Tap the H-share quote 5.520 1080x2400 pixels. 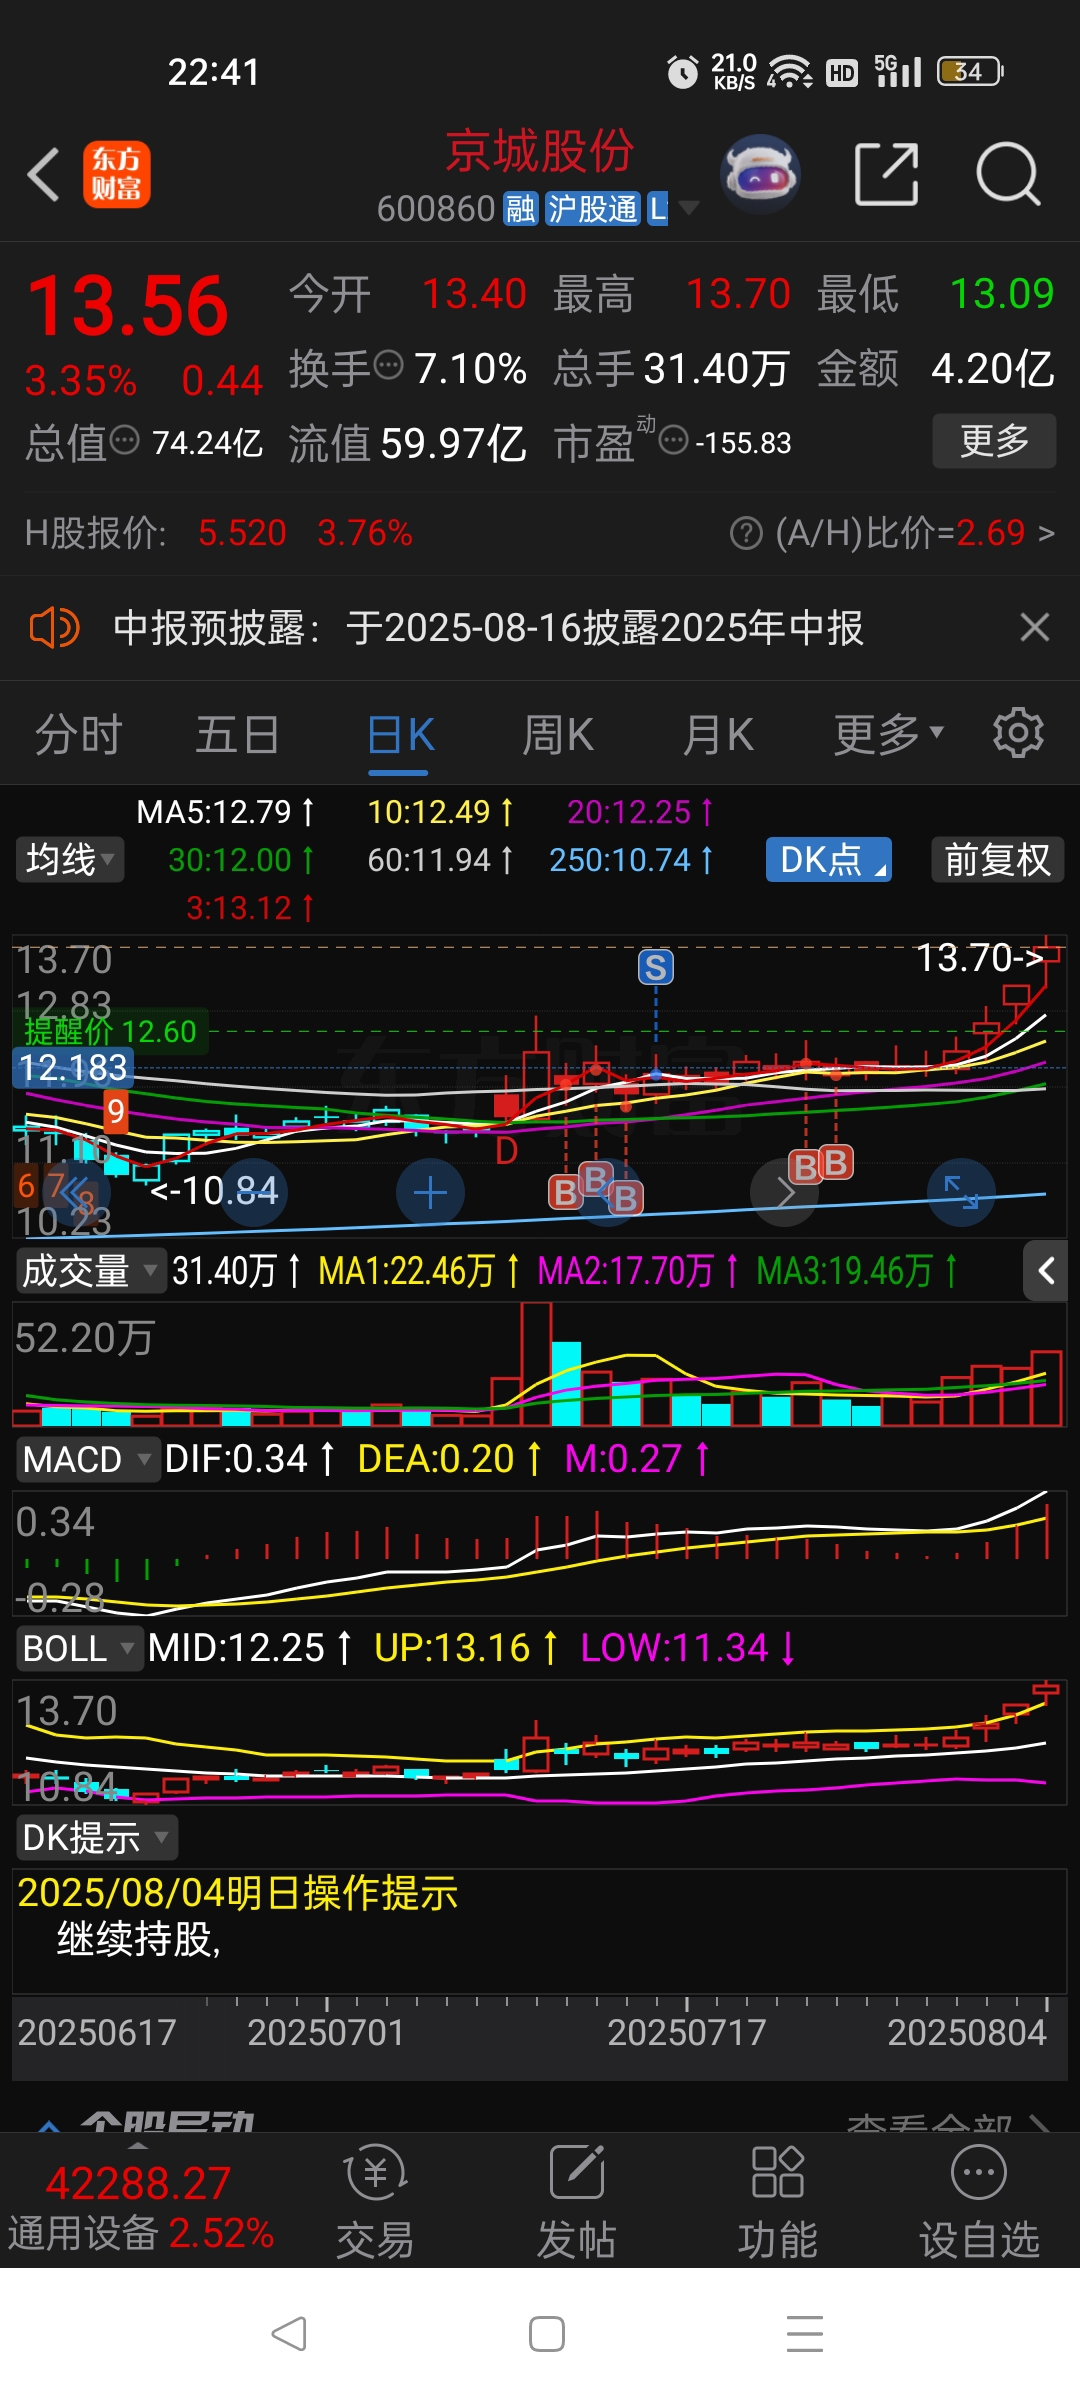click(x=242, y=533)
